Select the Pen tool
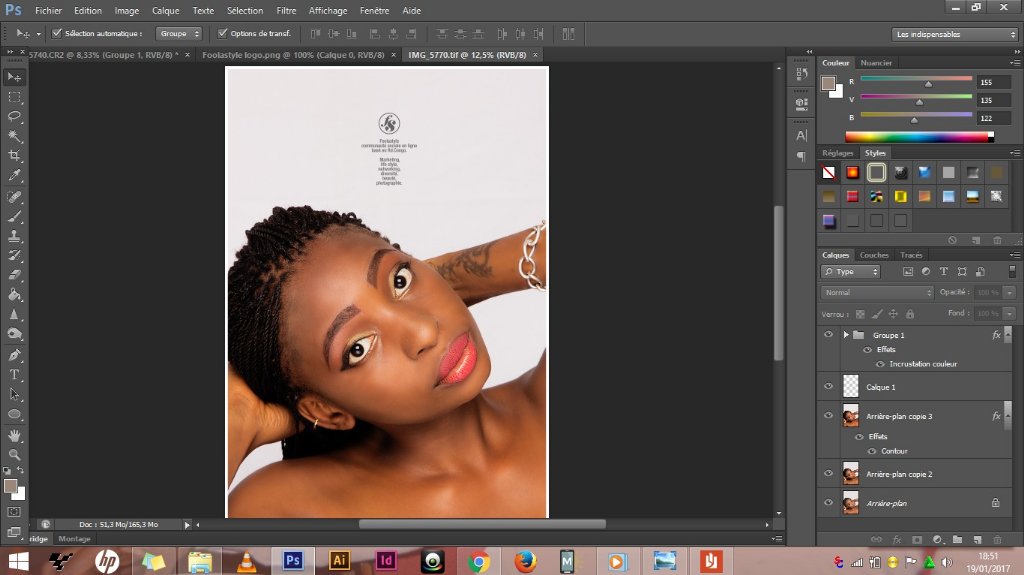Screen dimensions: 1024x575 [14, 355]
